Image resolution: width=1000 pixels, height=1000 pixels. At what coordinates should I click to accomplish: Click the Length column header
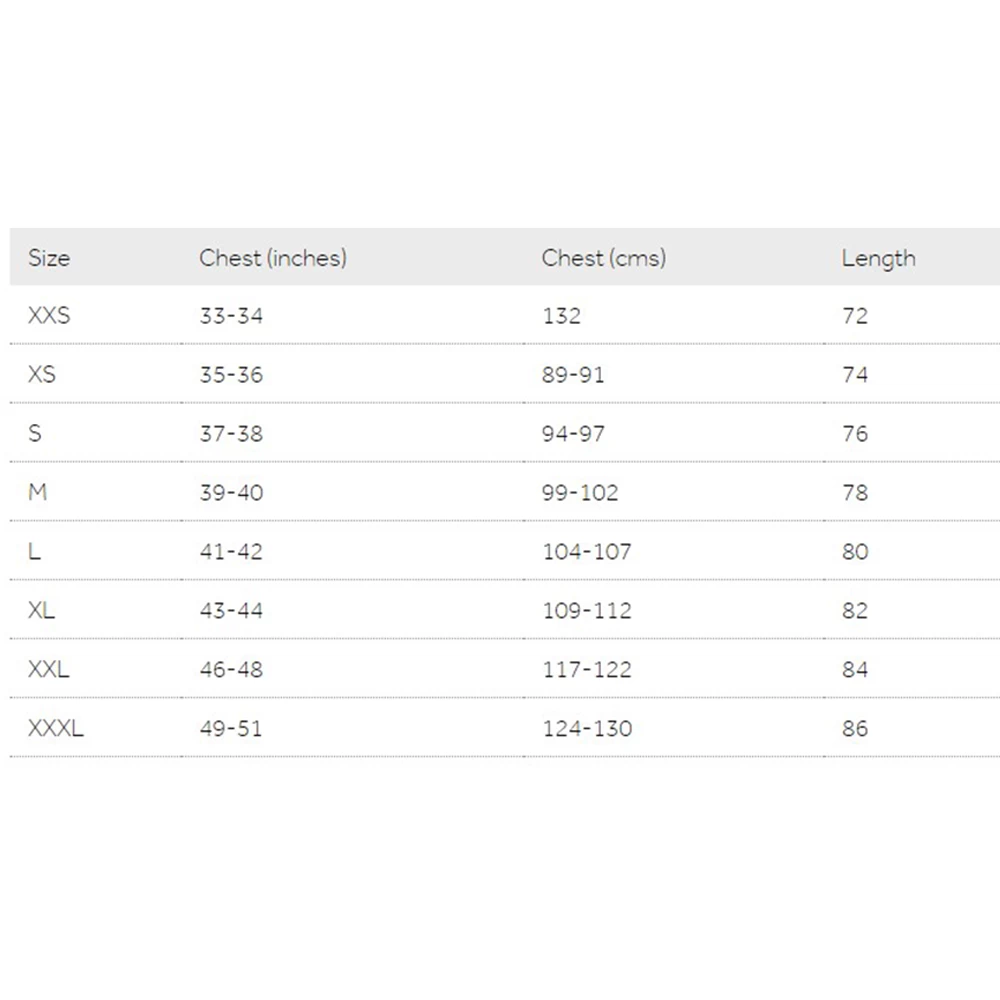[878, 258]
